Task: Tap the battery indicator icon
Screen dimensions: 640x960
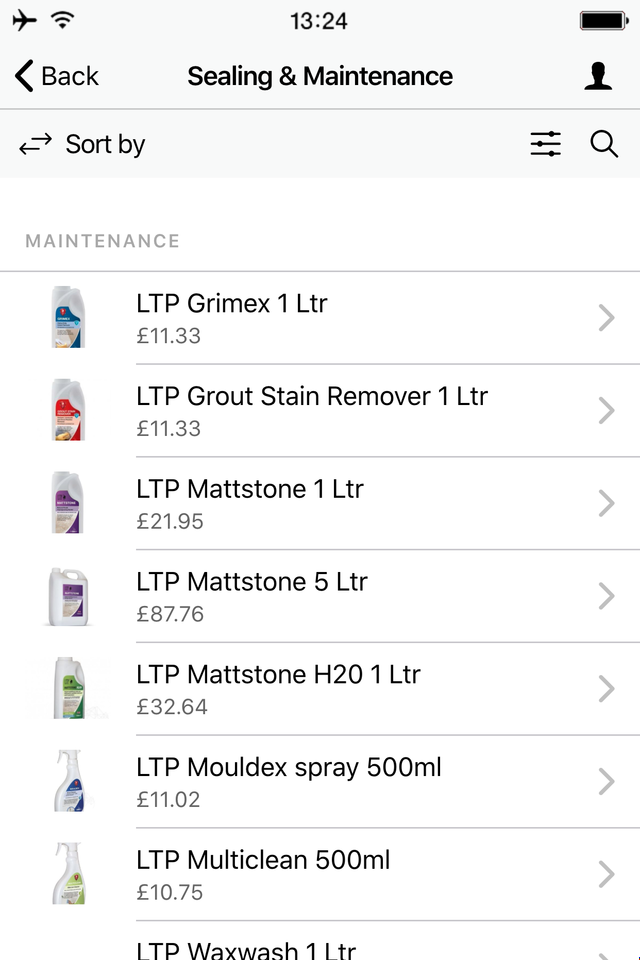Action: tap(604, 21)
